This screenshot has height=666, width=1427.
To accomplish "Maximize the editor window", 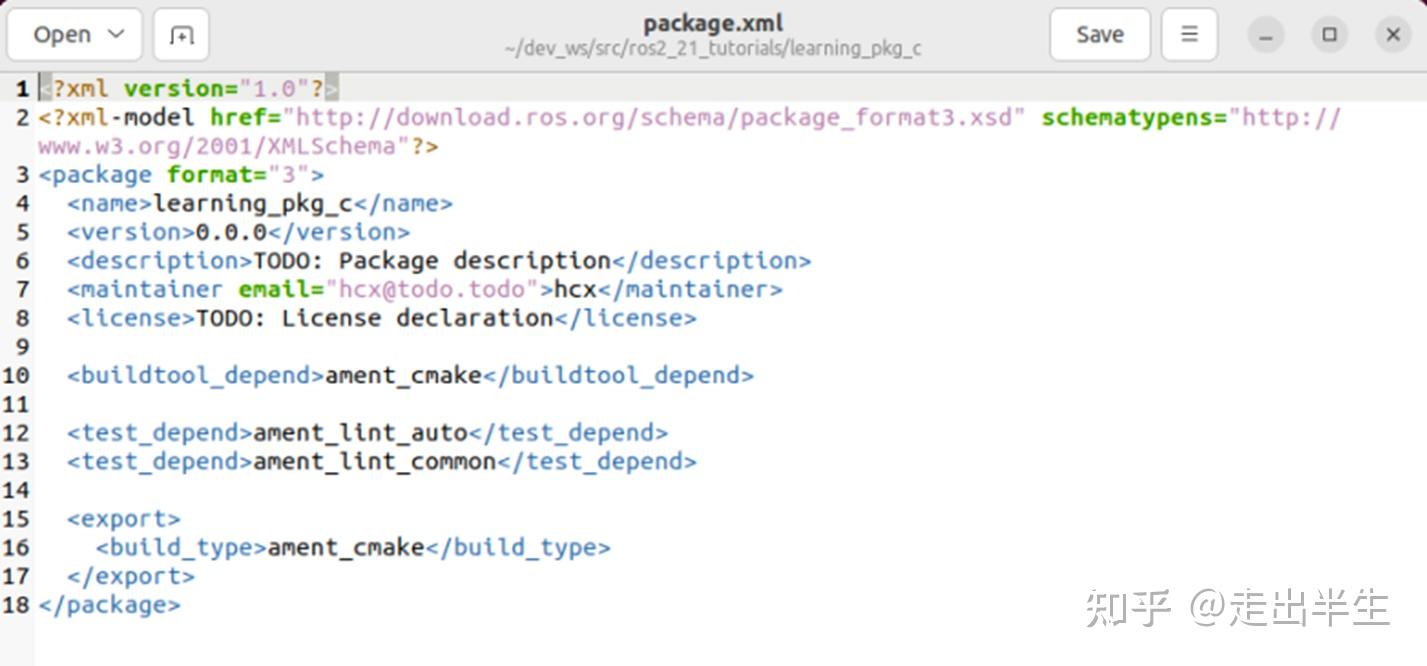I will pyautogui.click(x=1329, y=35).
